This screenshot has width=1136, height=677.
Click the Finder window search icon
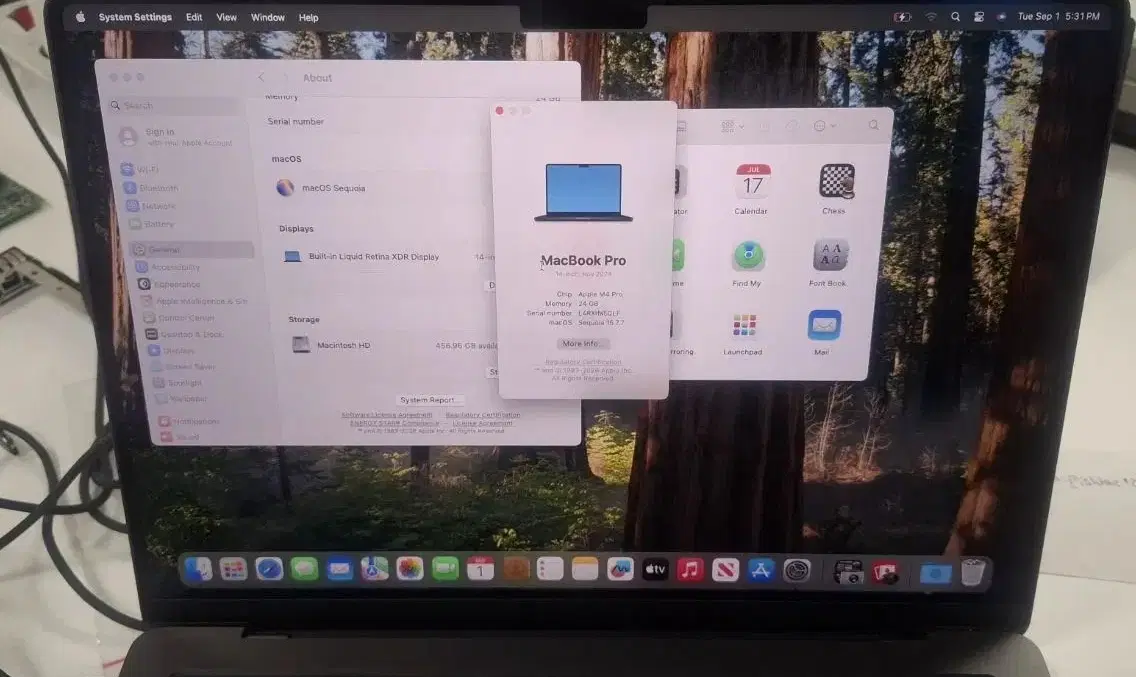pyautogui.click(x=874, y=125)
